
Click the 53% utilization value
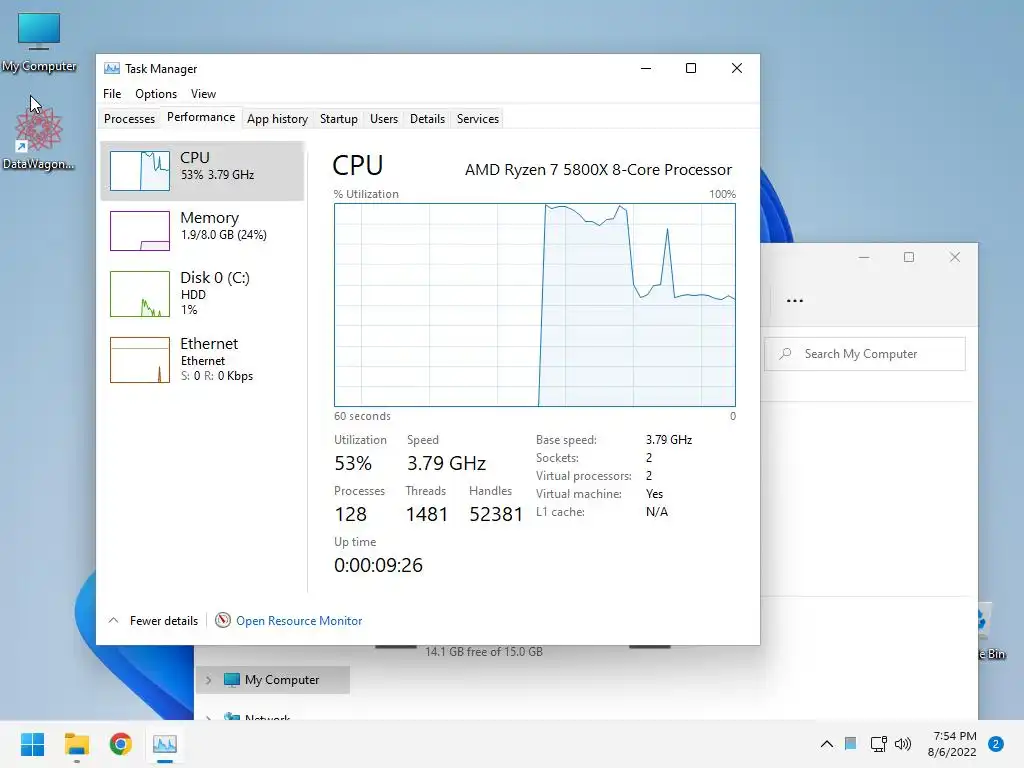(353, 463)
